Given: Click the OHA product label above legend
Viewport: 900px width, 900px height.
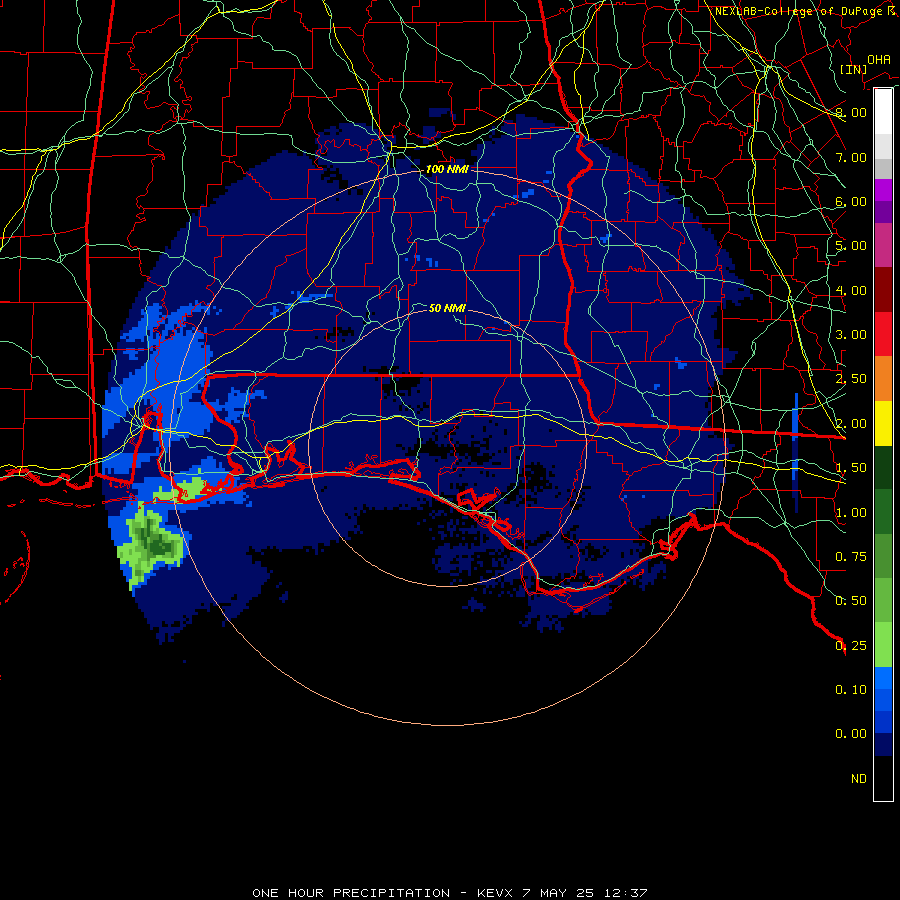Looking at the screenshot, I should [879, 60].
